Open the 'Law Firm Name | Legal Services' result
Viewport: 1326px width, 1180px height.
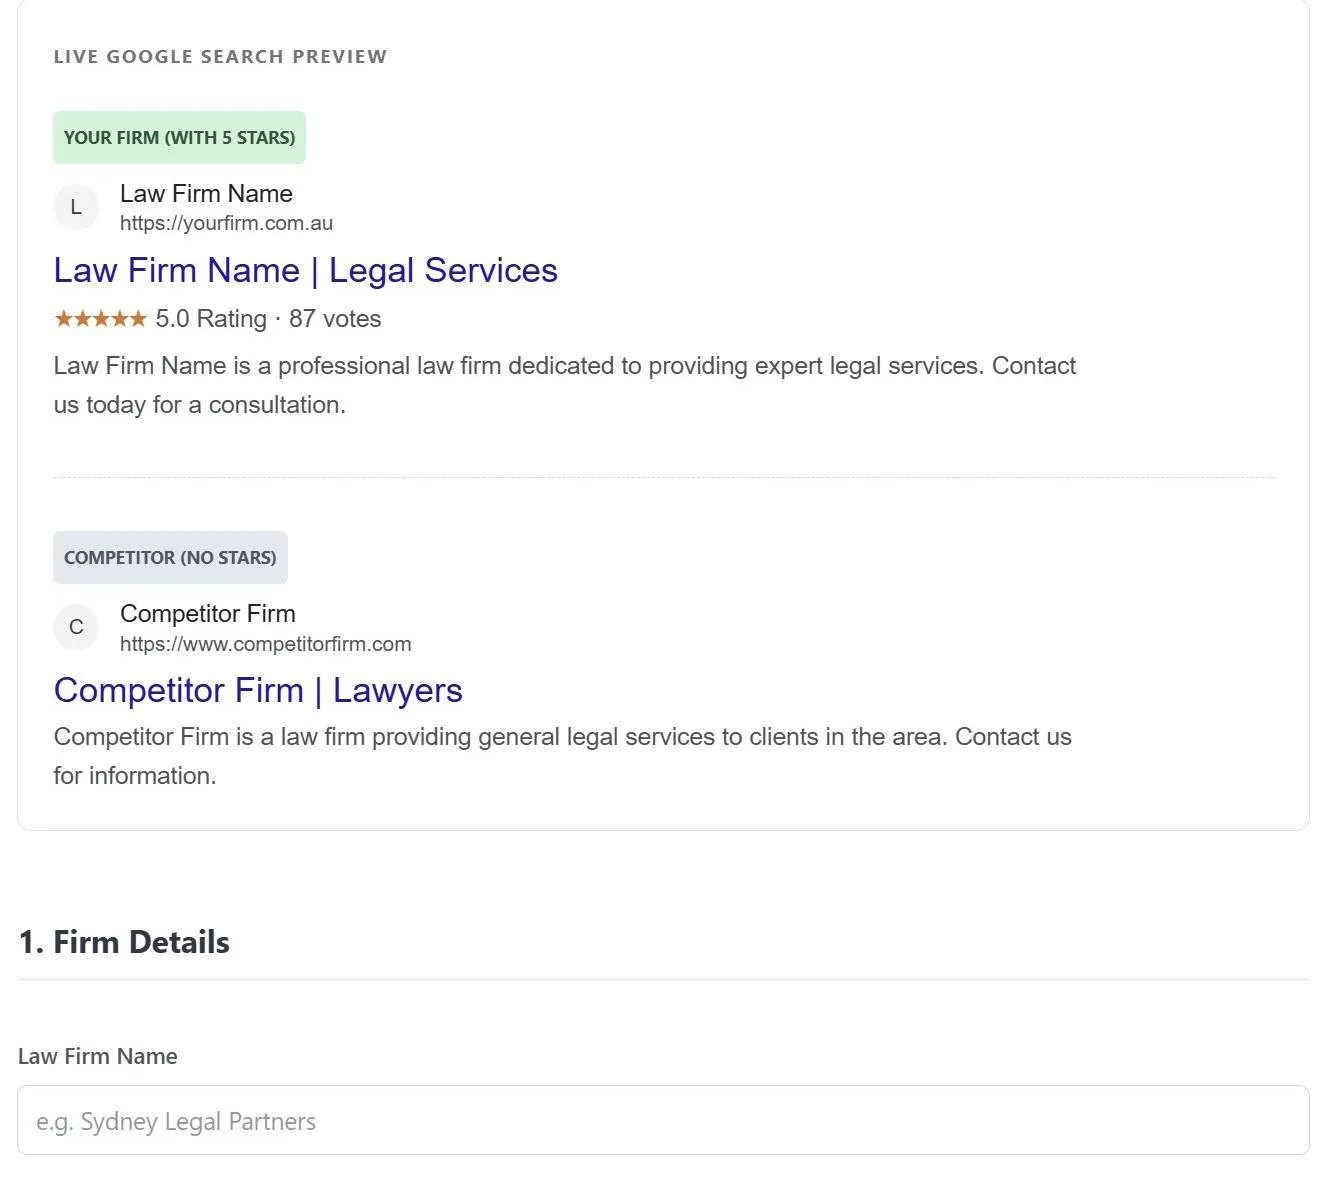(305, 270)
